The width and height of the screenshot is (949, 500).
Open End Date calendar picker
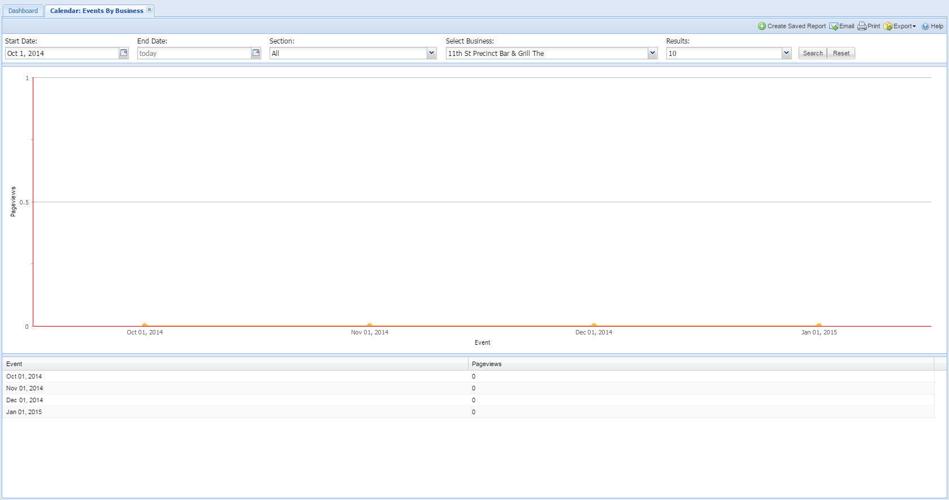coord(256,53)
